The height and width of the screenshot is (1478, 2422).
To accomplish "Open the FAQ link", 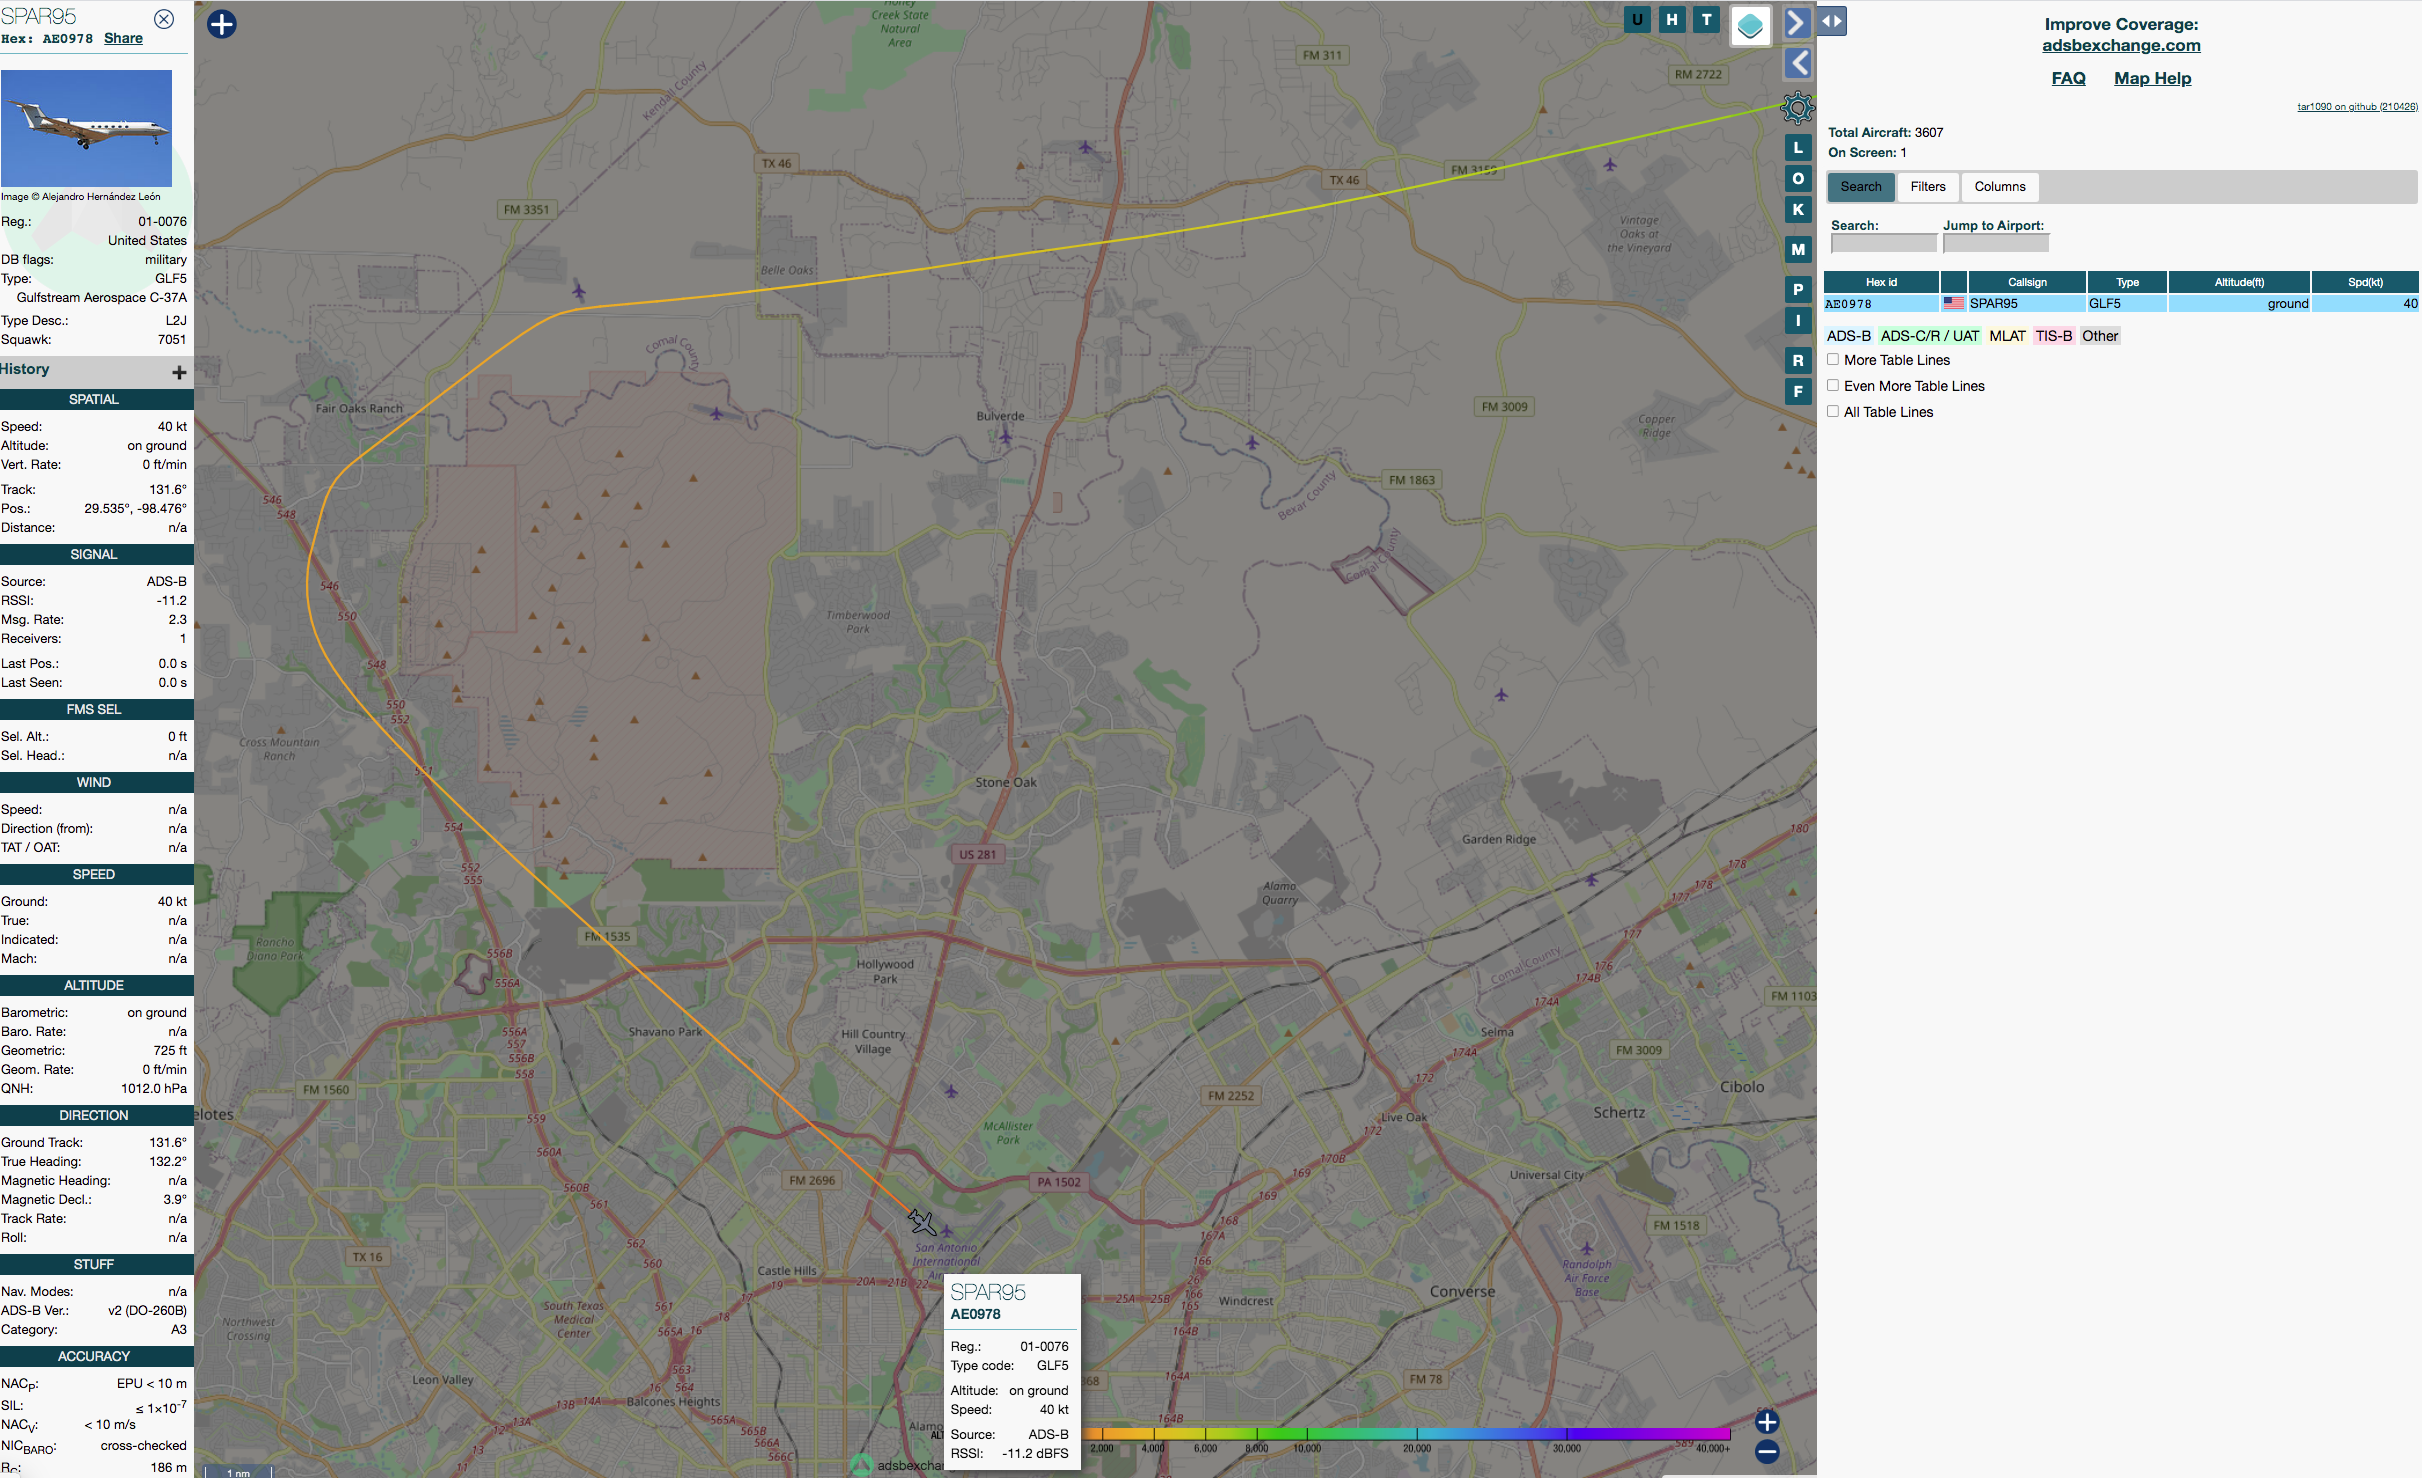I will (2068, 78).
